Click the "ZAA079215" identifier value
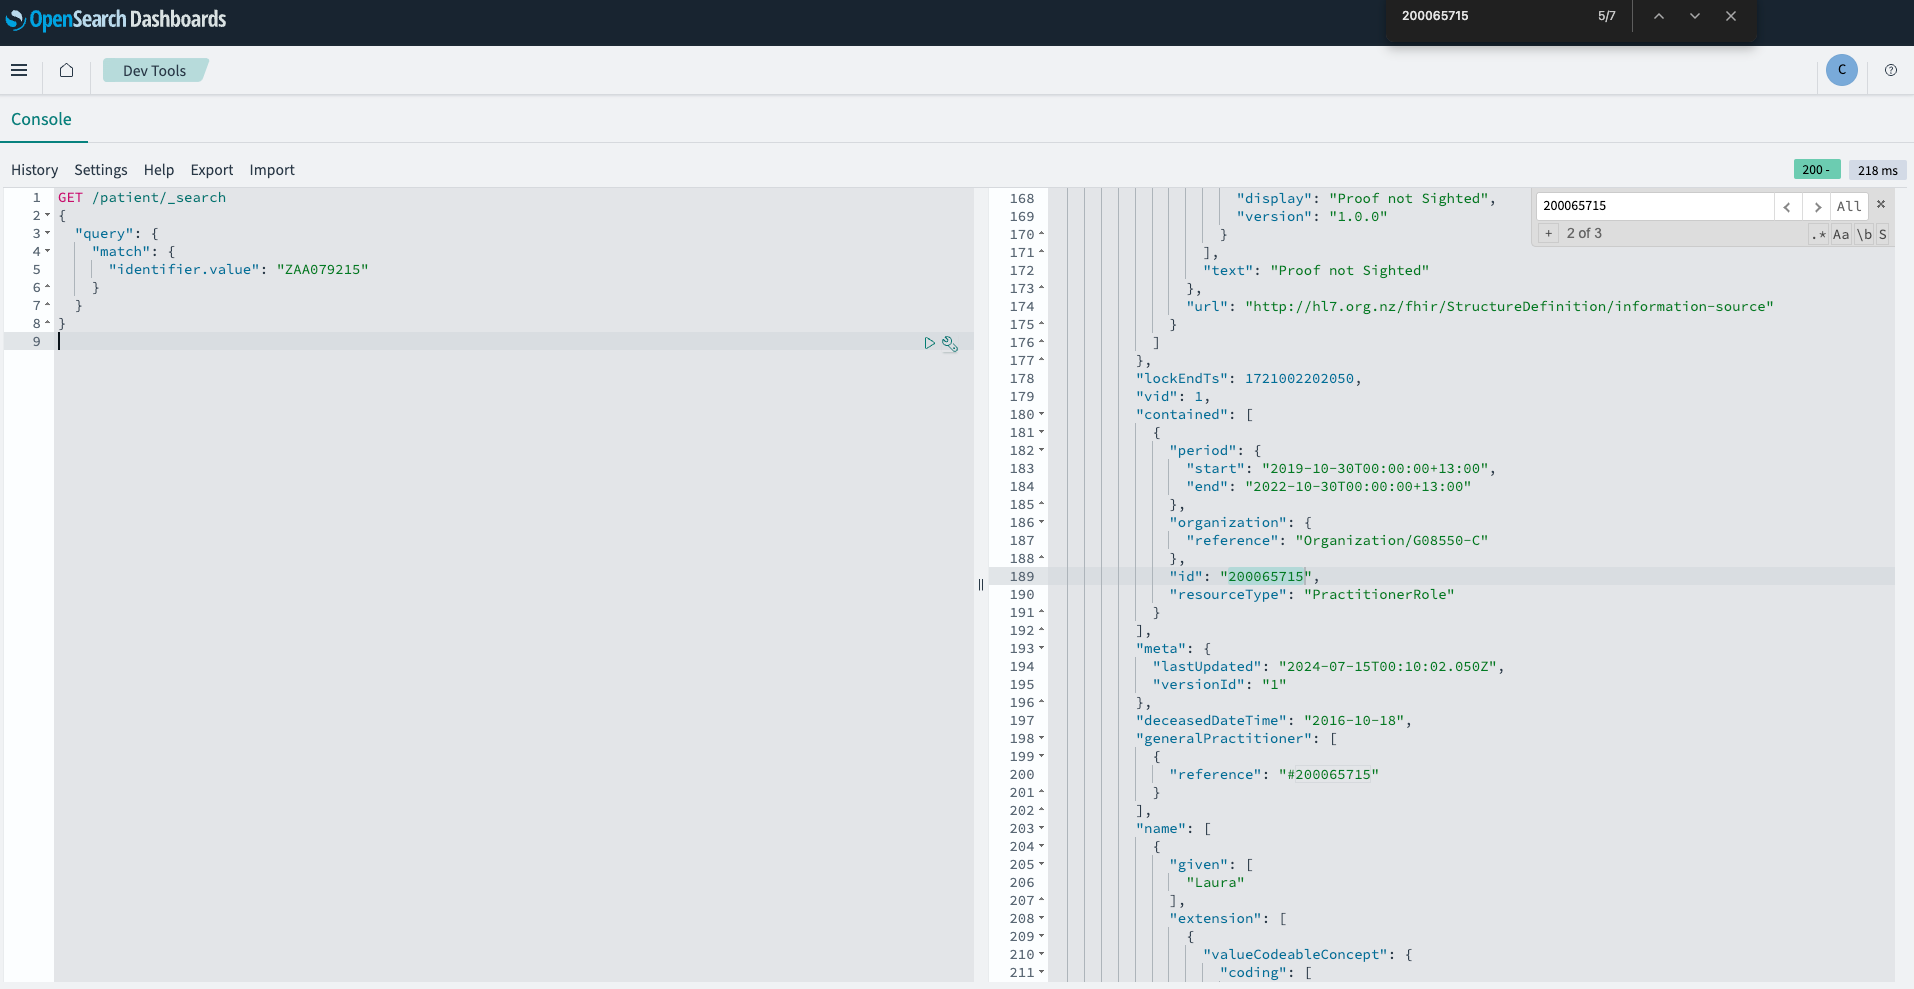This screenshot has width=1914, height=989. [x=322, y=270]
